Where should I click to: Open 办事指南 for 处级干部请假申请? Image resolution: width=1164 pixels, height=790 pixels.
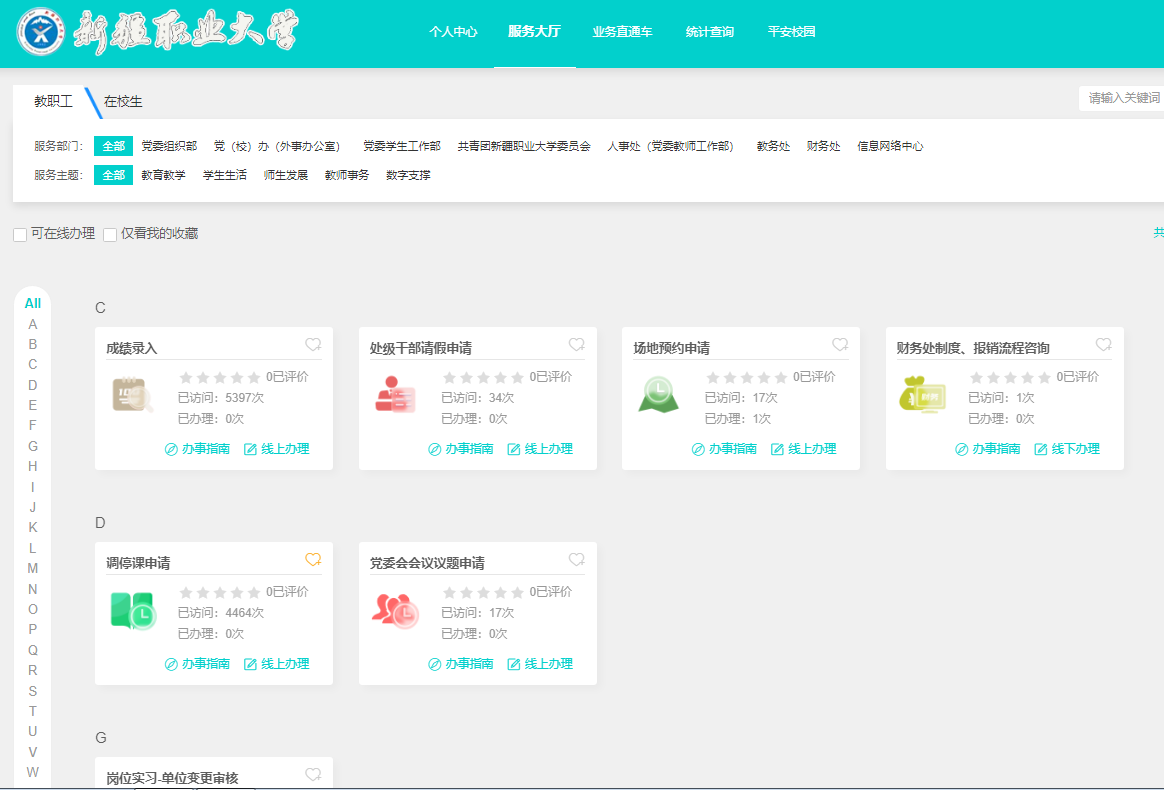coord(461,448)
